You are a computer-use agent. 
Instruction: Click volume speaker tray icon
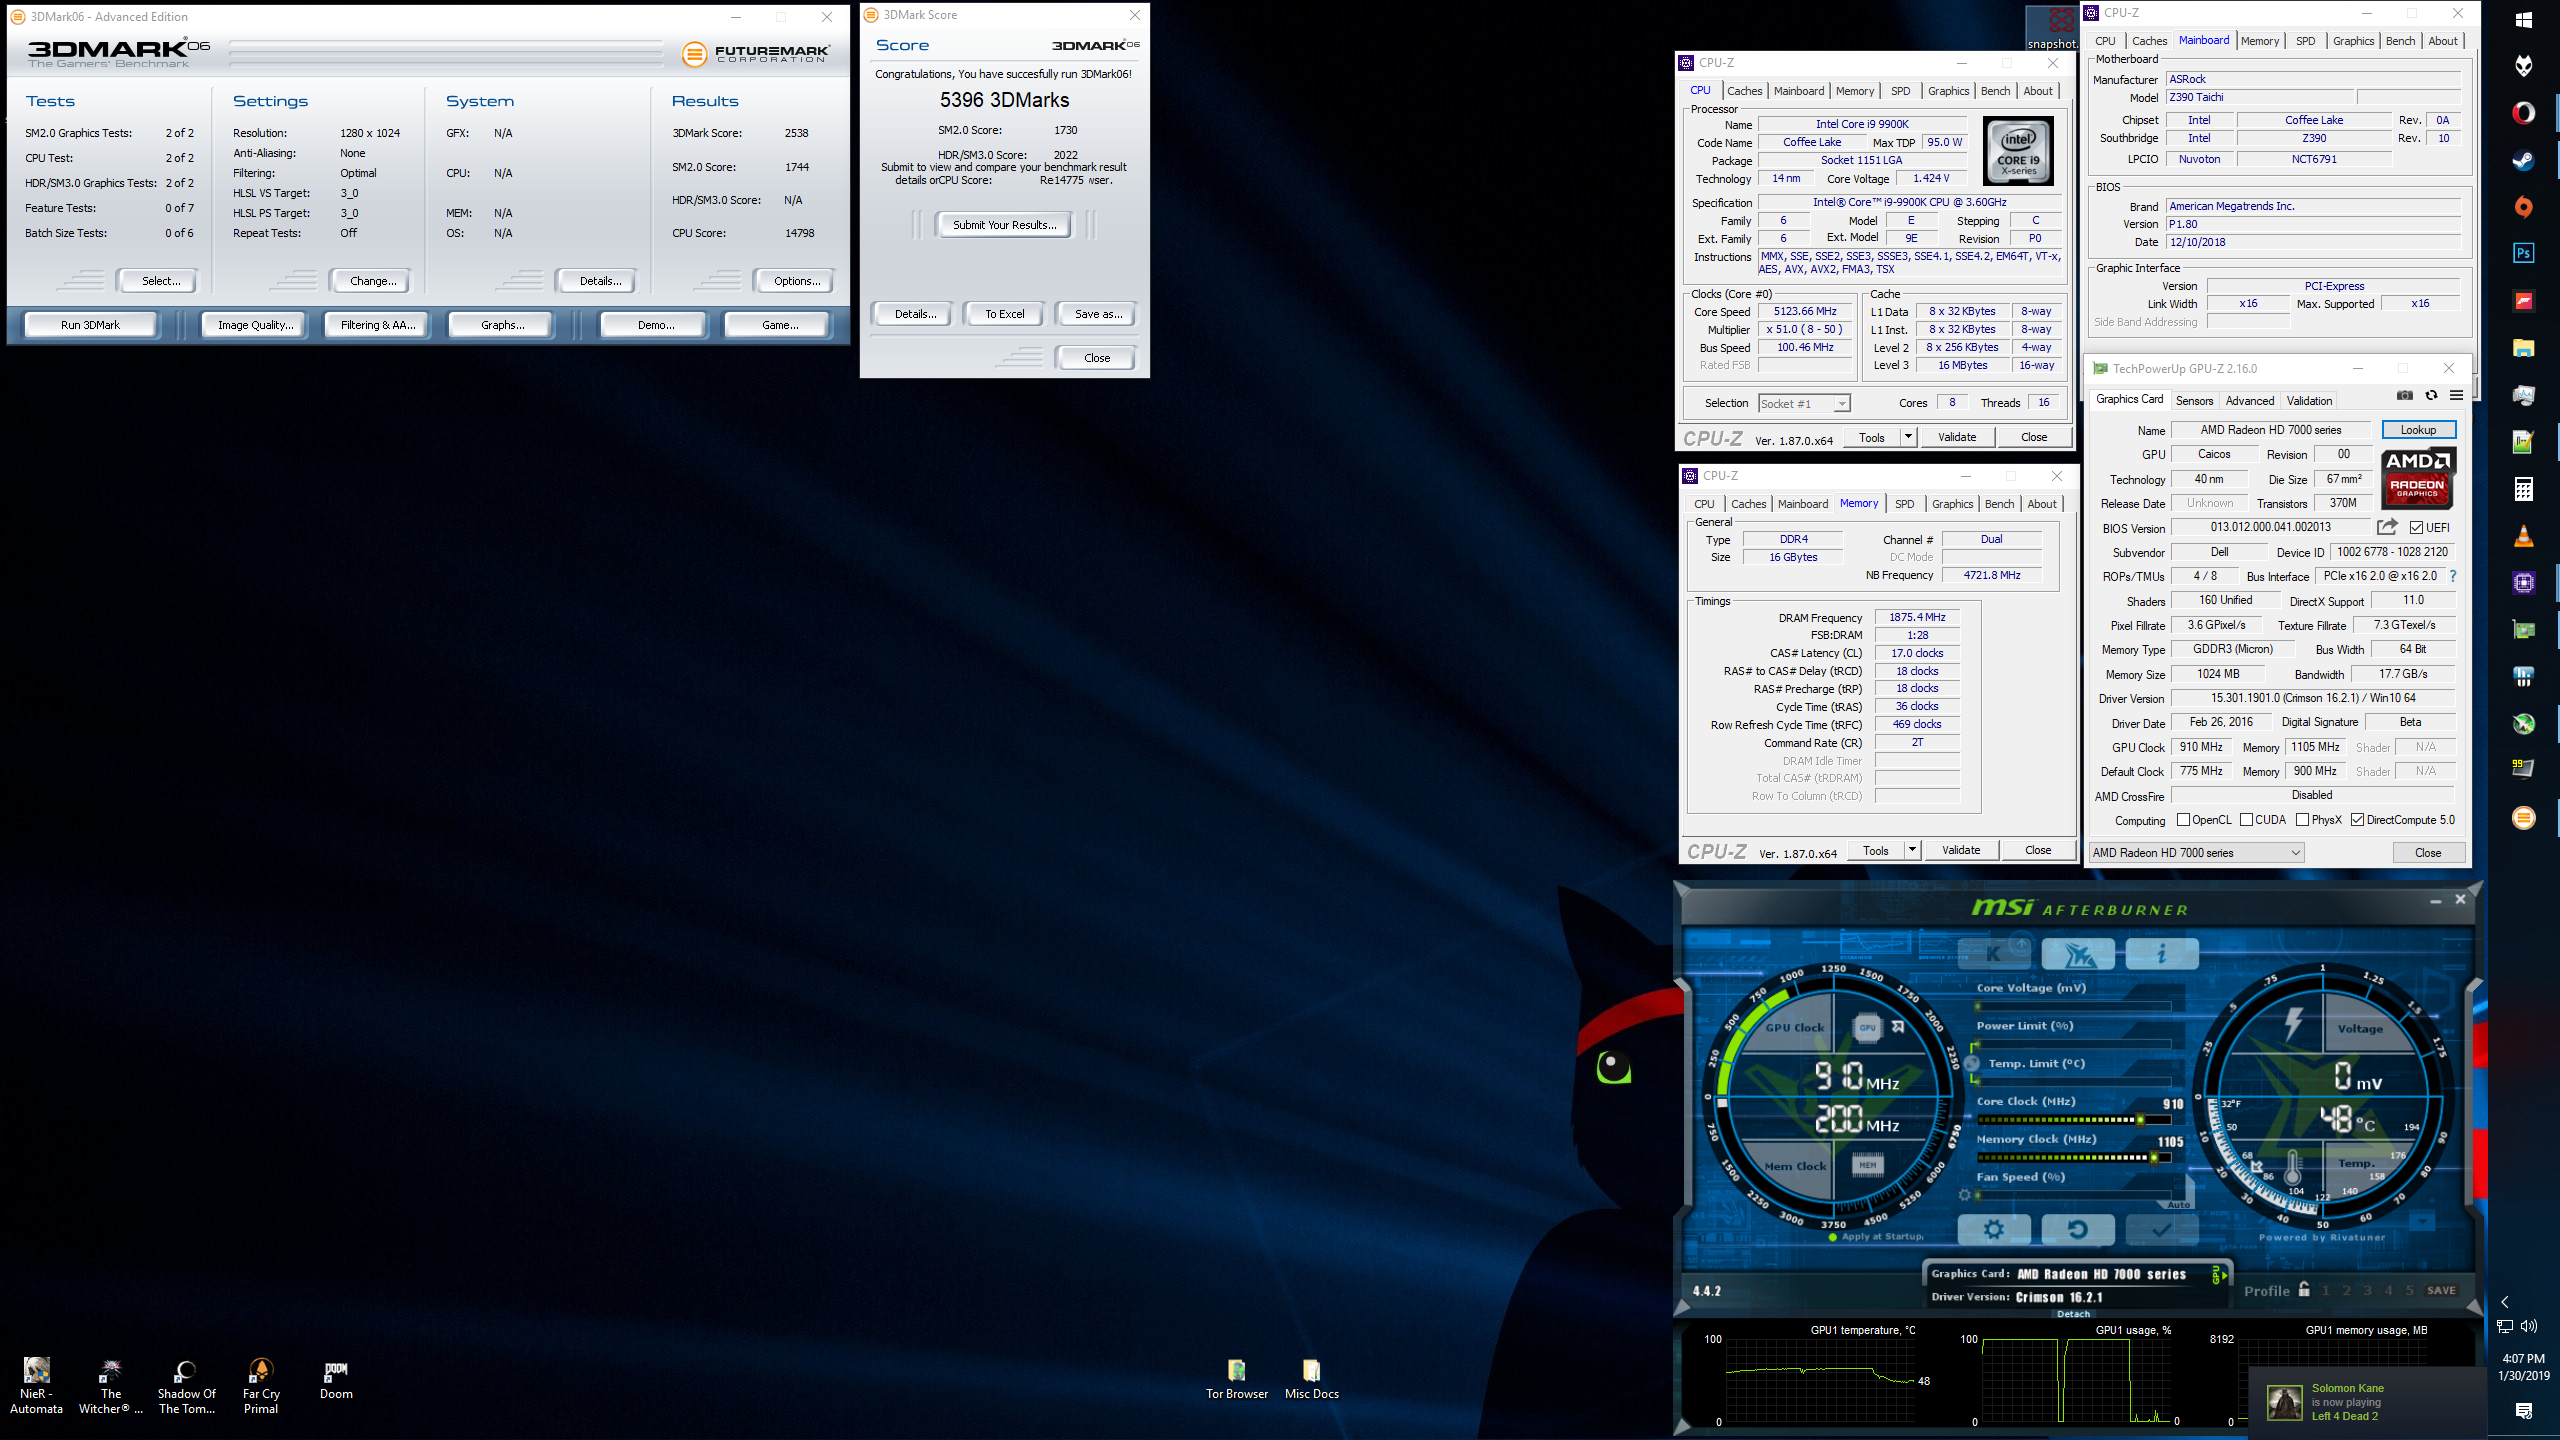pos(2529,1326)
